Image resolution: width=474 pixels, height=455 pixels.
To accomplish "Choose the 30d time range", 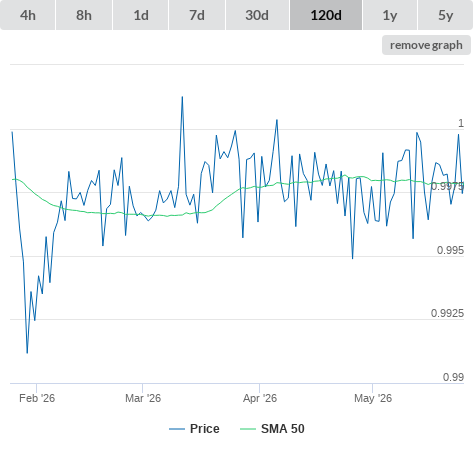I will pyautogui.click(x=257, y=15).
